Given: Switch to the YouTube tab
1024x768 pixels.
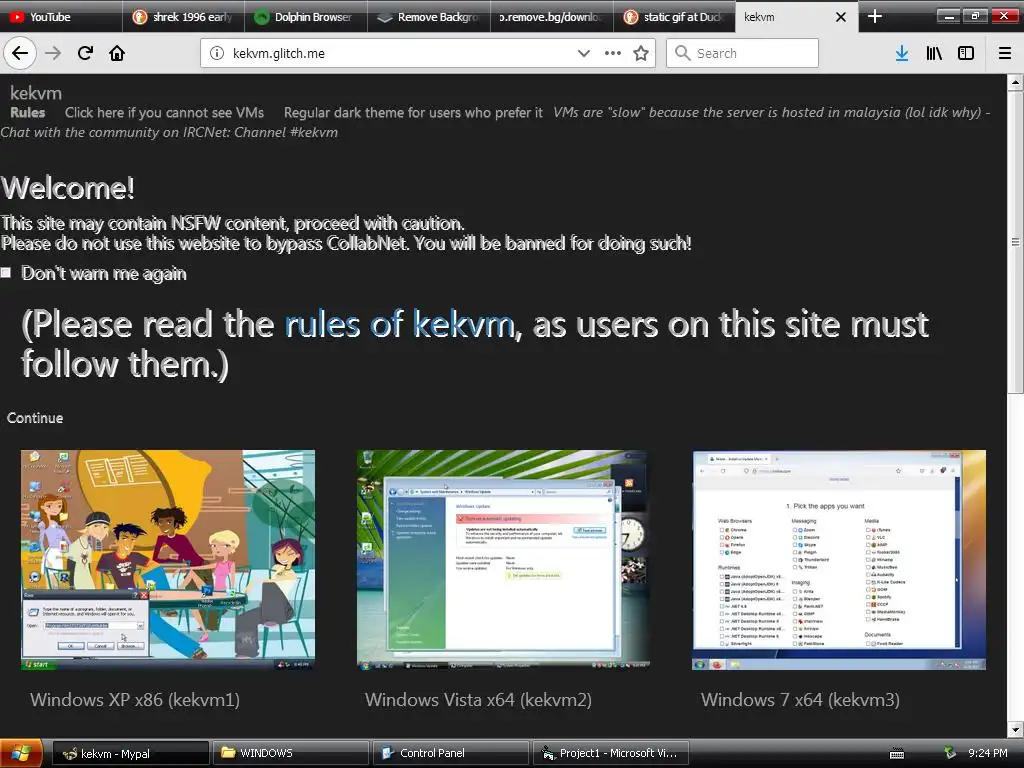Looking at the screenshot, I should [x=61, y=16].
